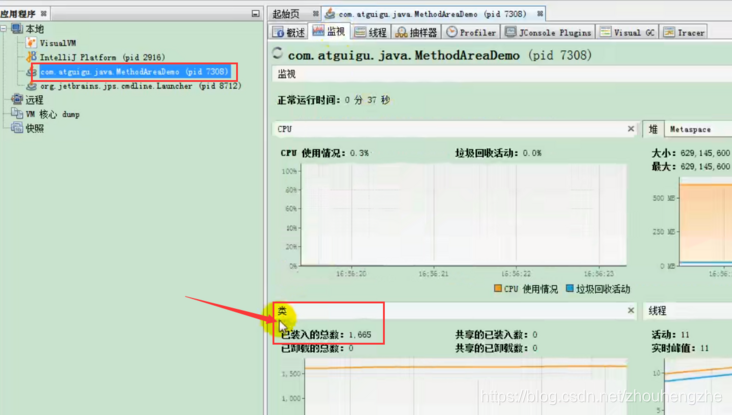
Task: Switch to the 监视 monitor tab
Action: click(329, 32)
